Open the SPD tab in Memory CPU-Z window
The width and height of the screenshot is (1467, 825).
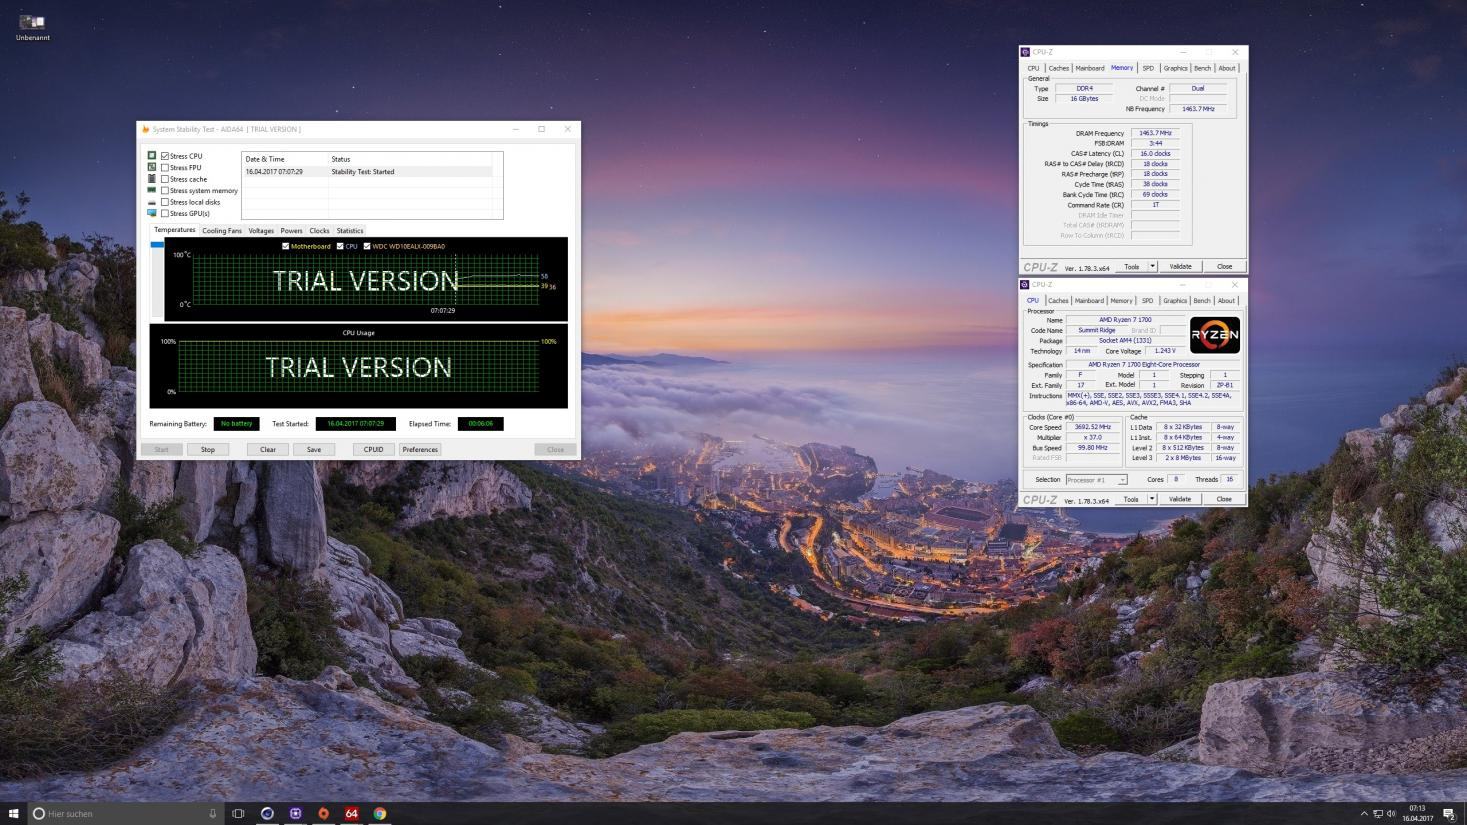point(1148,68)
